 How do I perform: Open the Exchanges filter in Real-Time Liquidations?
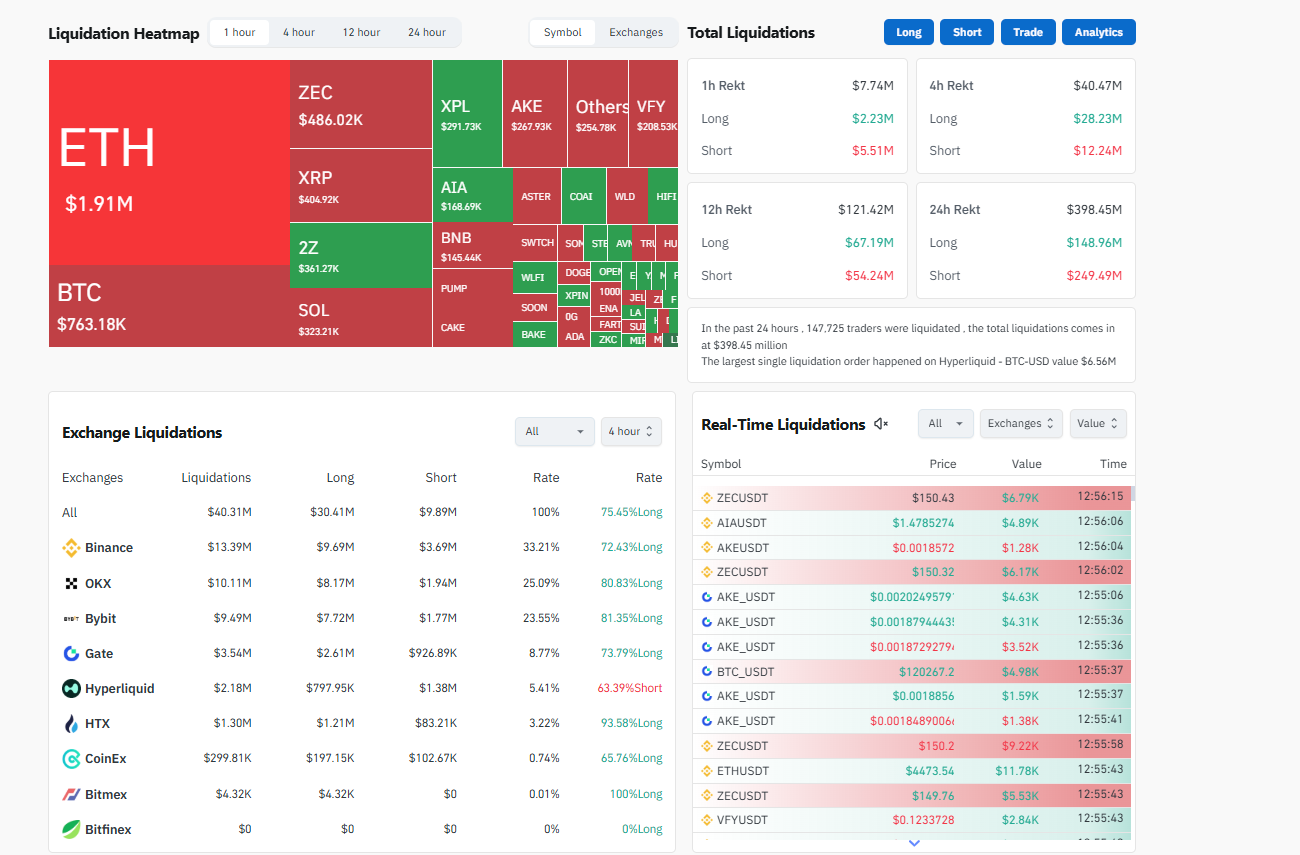coord(1021,423)
